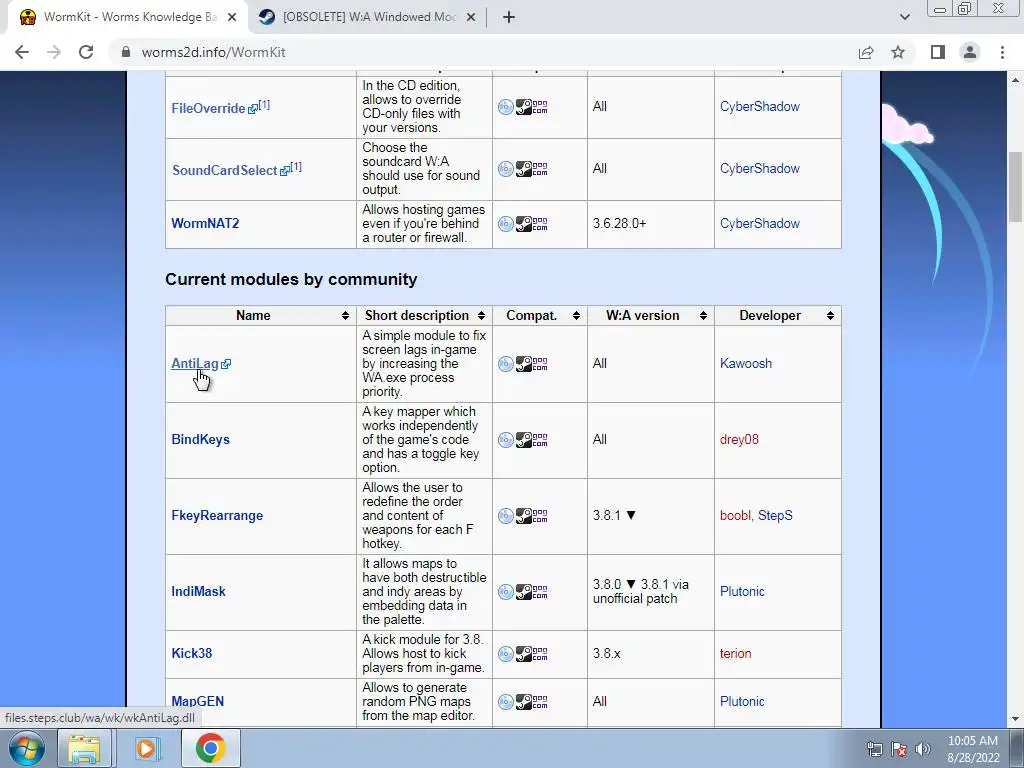Launch Windows Media Player from taskbar
The image size is (1024, 768).
coord(147,748)
